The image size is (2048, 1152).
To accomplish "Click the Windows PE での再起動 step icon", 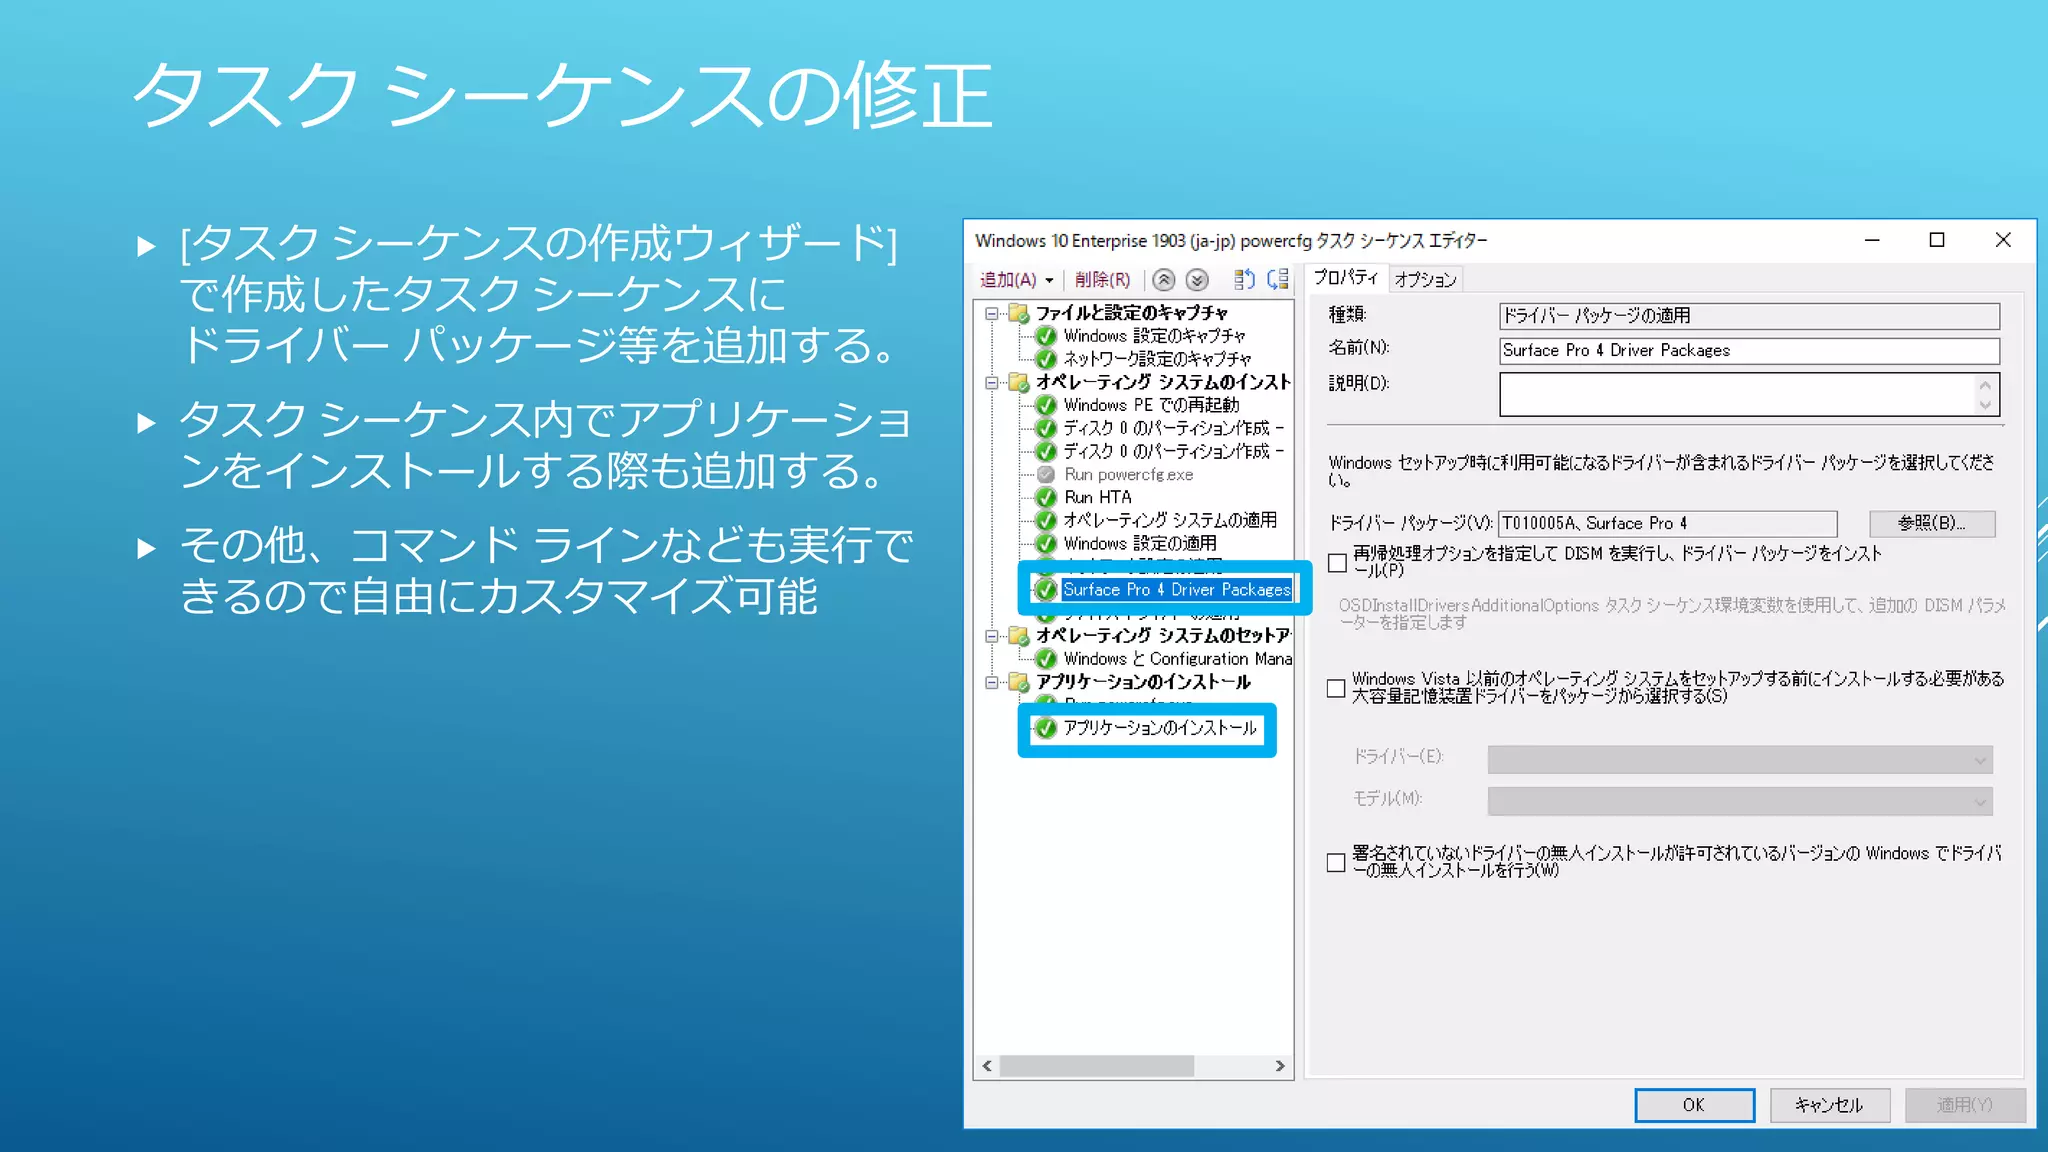I will [x=1046, y=405].
